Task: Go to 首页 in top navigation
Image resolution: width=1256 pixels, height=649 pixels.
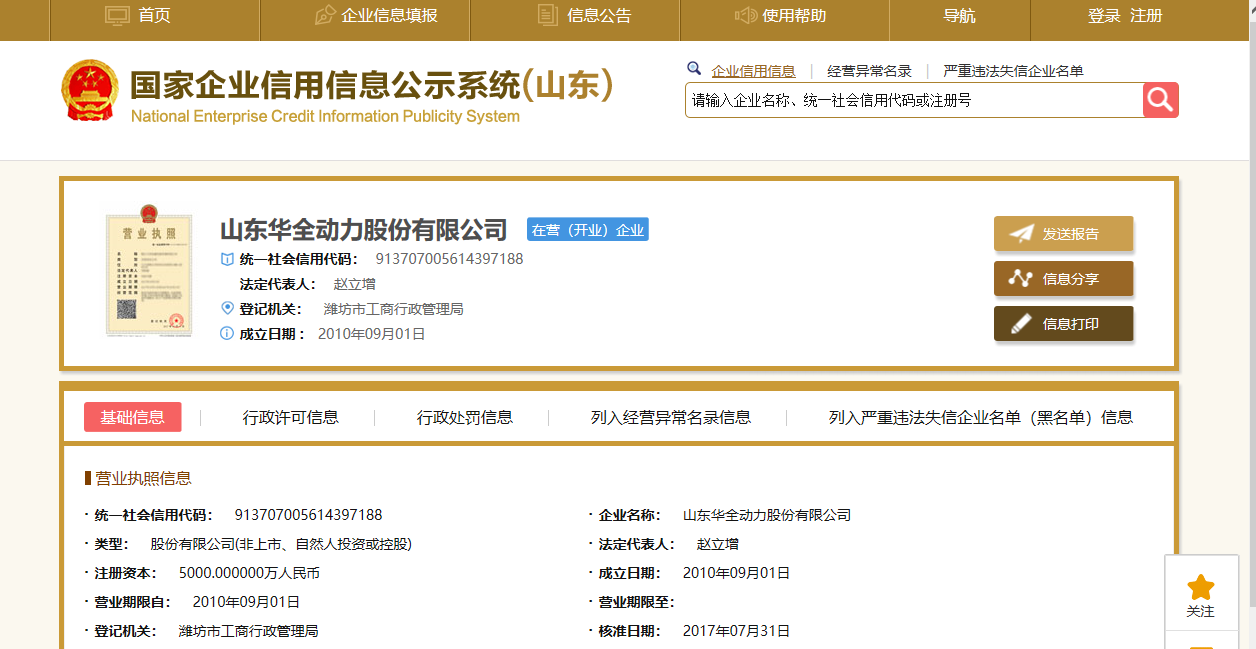Action: 154,15
